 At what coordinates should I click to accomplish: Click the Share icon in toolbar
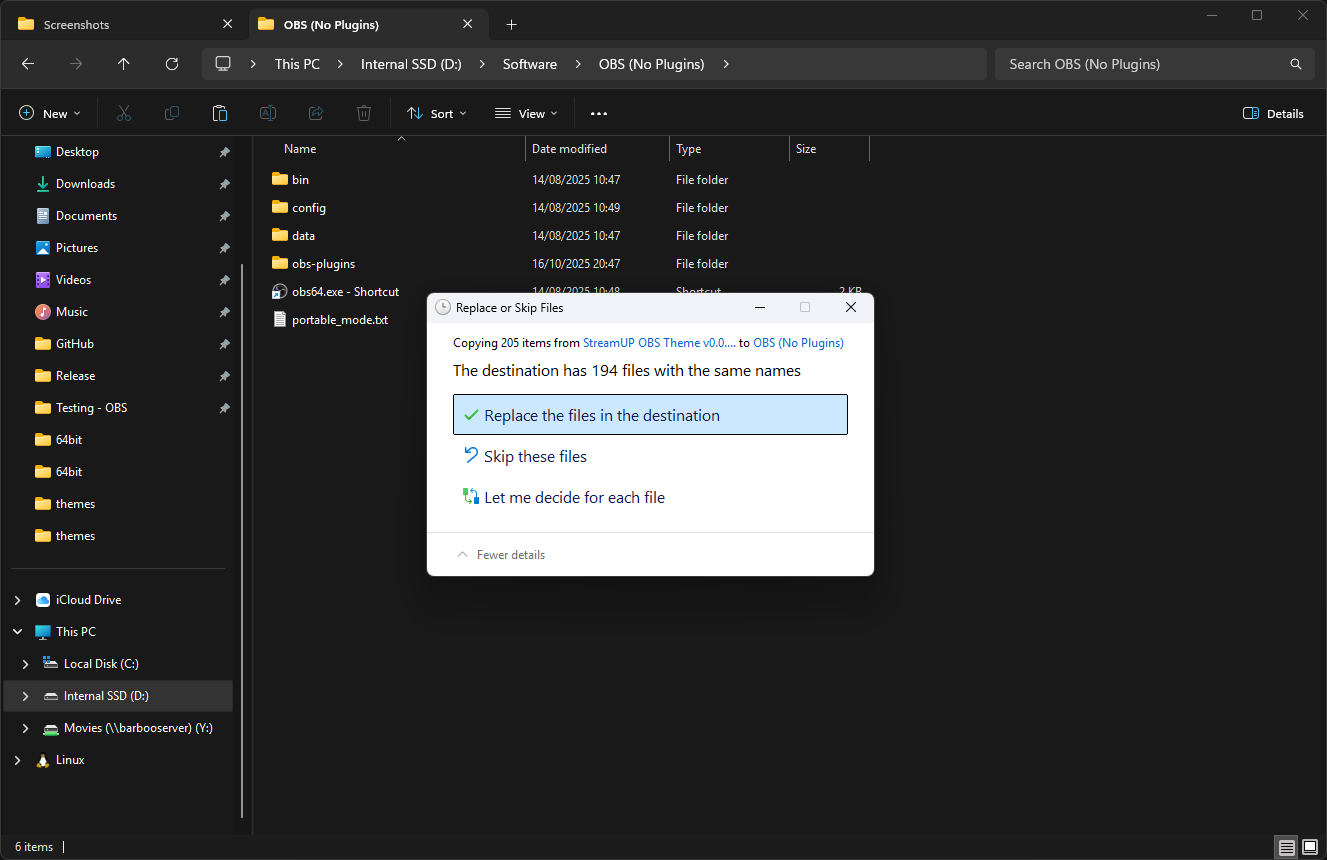316,113
